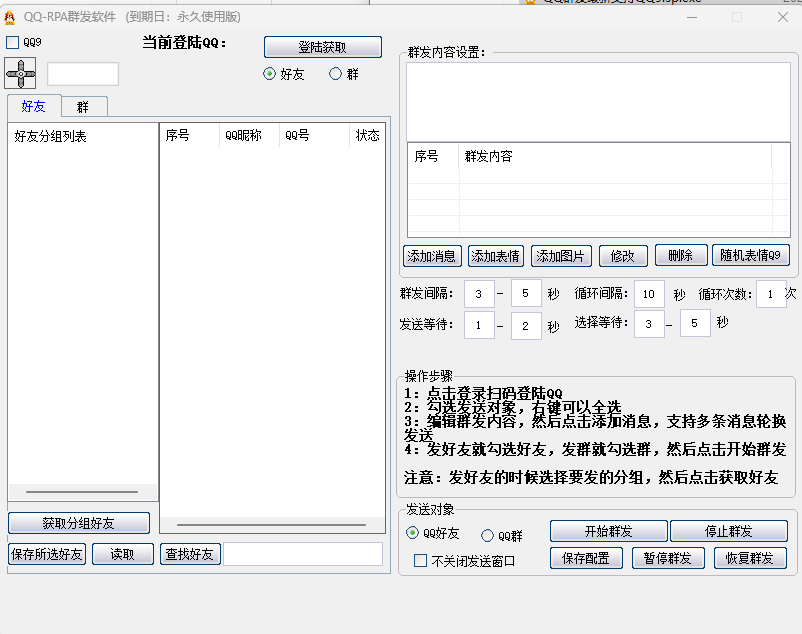The height and width of the screenshot is (634, 802).
Task: Focus the input field beside the crosshair icon
Action: tap(83, 74)
